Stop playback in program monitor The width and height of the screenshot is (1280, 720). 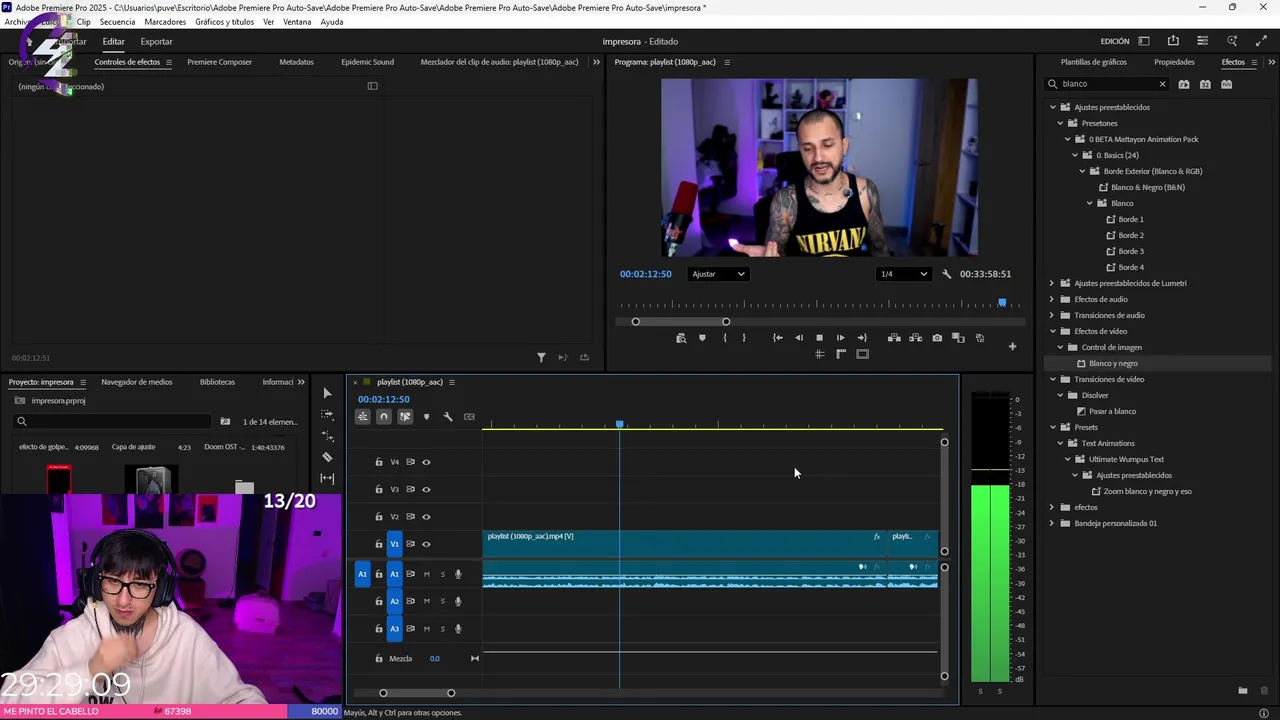pyautogui.click(x=819, y=338)
